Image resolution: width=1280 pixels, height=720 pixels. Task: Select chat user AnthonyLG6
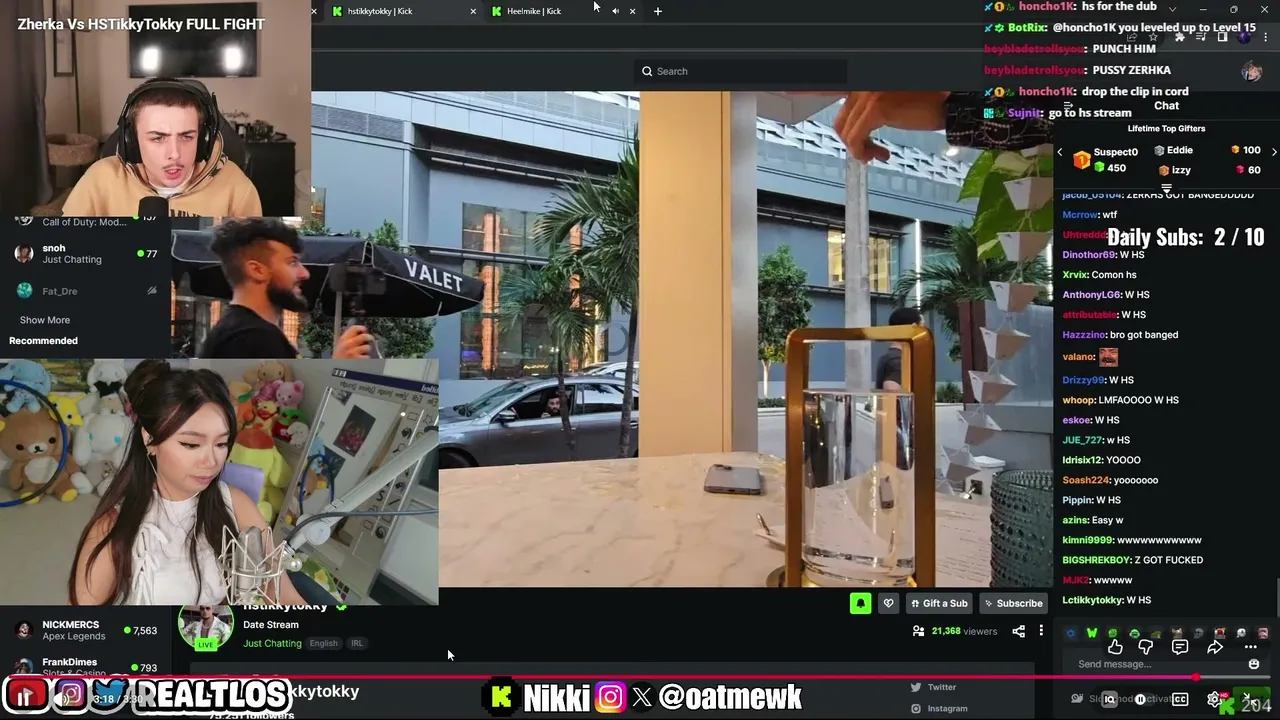click(x=1091, y=295)
